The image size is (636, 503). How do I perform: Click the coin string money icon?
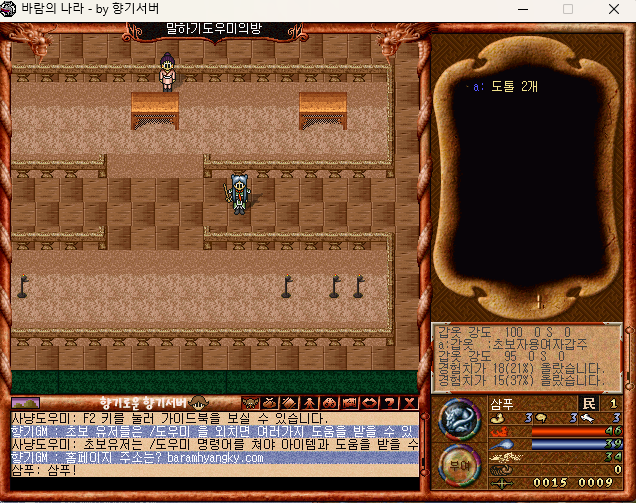(501, 471)
